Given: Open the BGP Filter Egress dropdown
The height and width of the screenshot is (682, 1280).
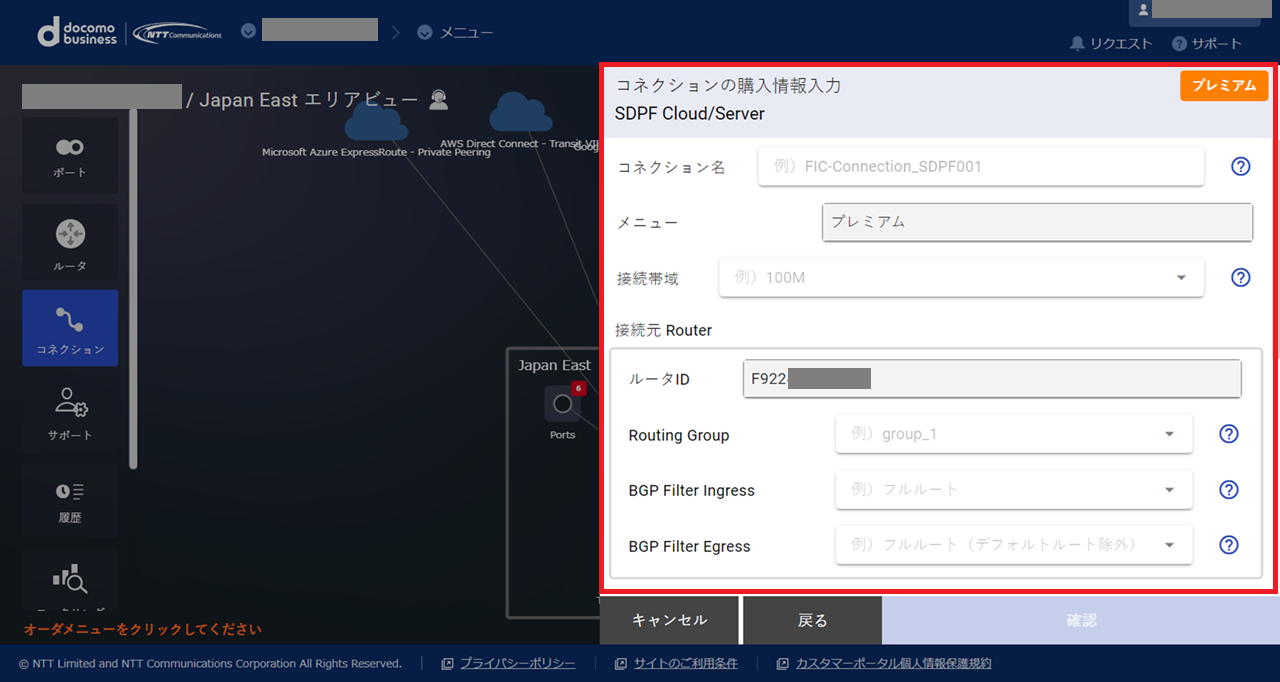Looking at the screenshot, I should (x=1013, y=545).
